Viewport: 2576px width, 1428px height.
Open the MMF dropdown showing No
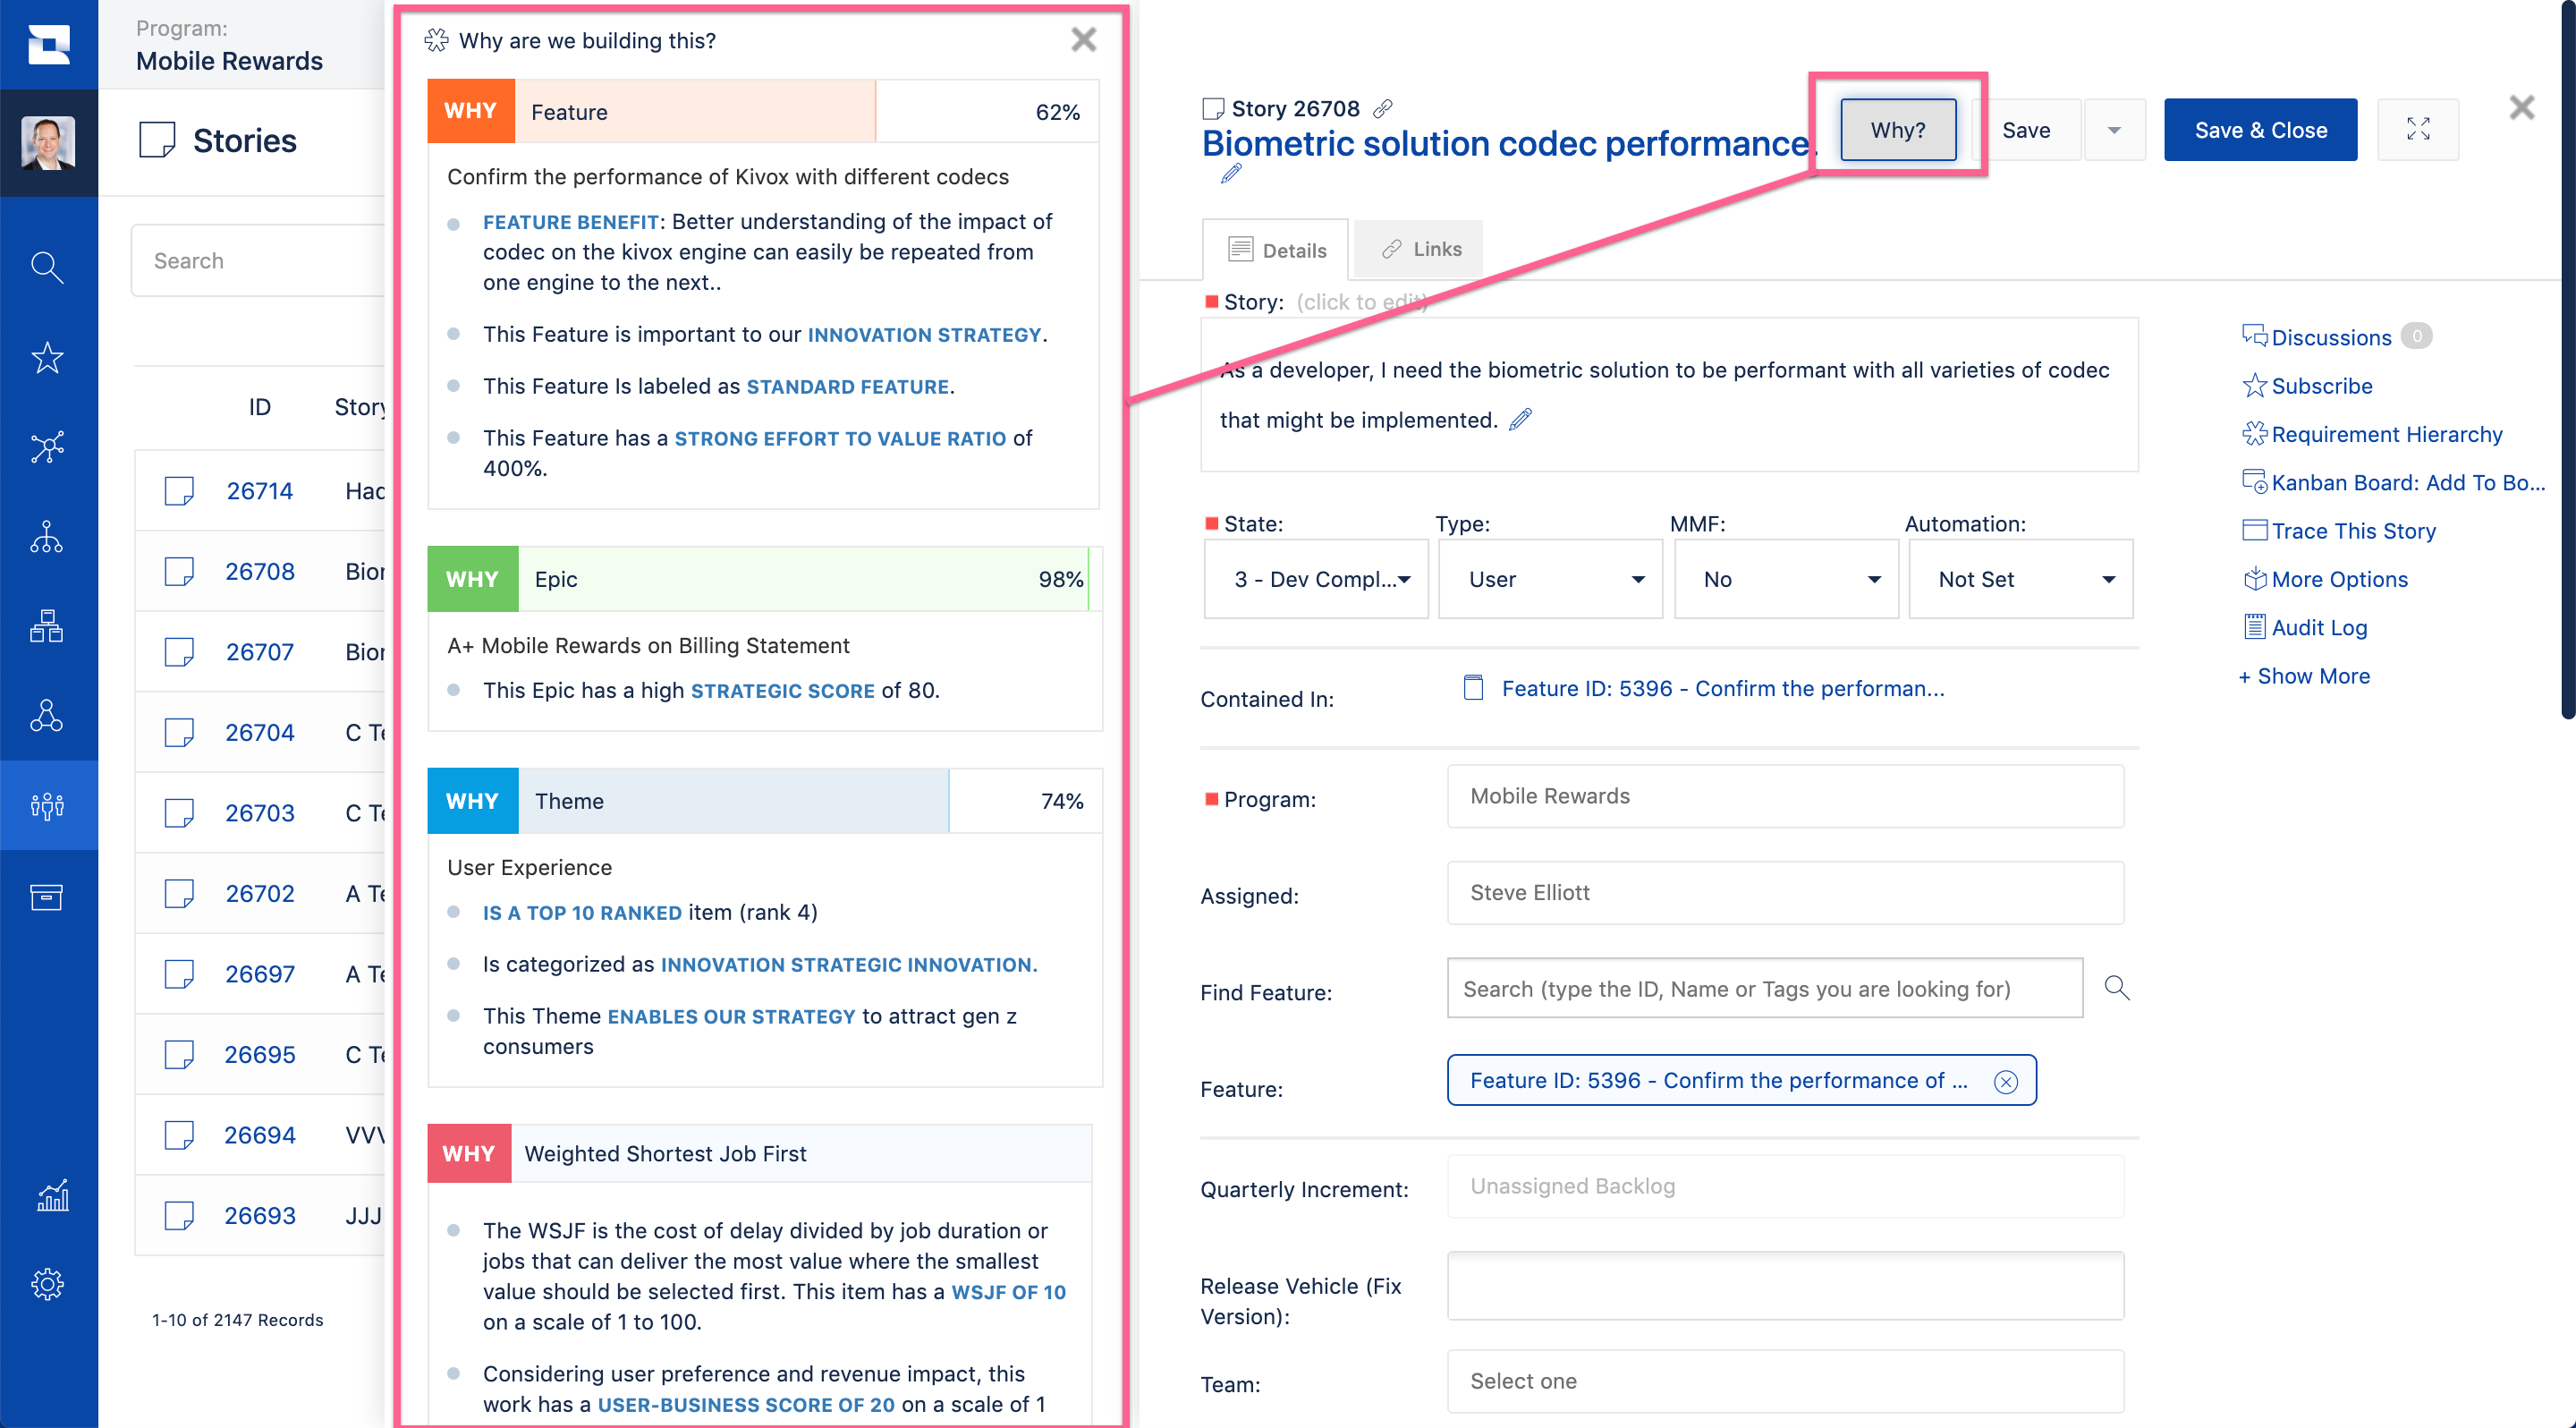pyautogui.click(x=1786, y=579)
